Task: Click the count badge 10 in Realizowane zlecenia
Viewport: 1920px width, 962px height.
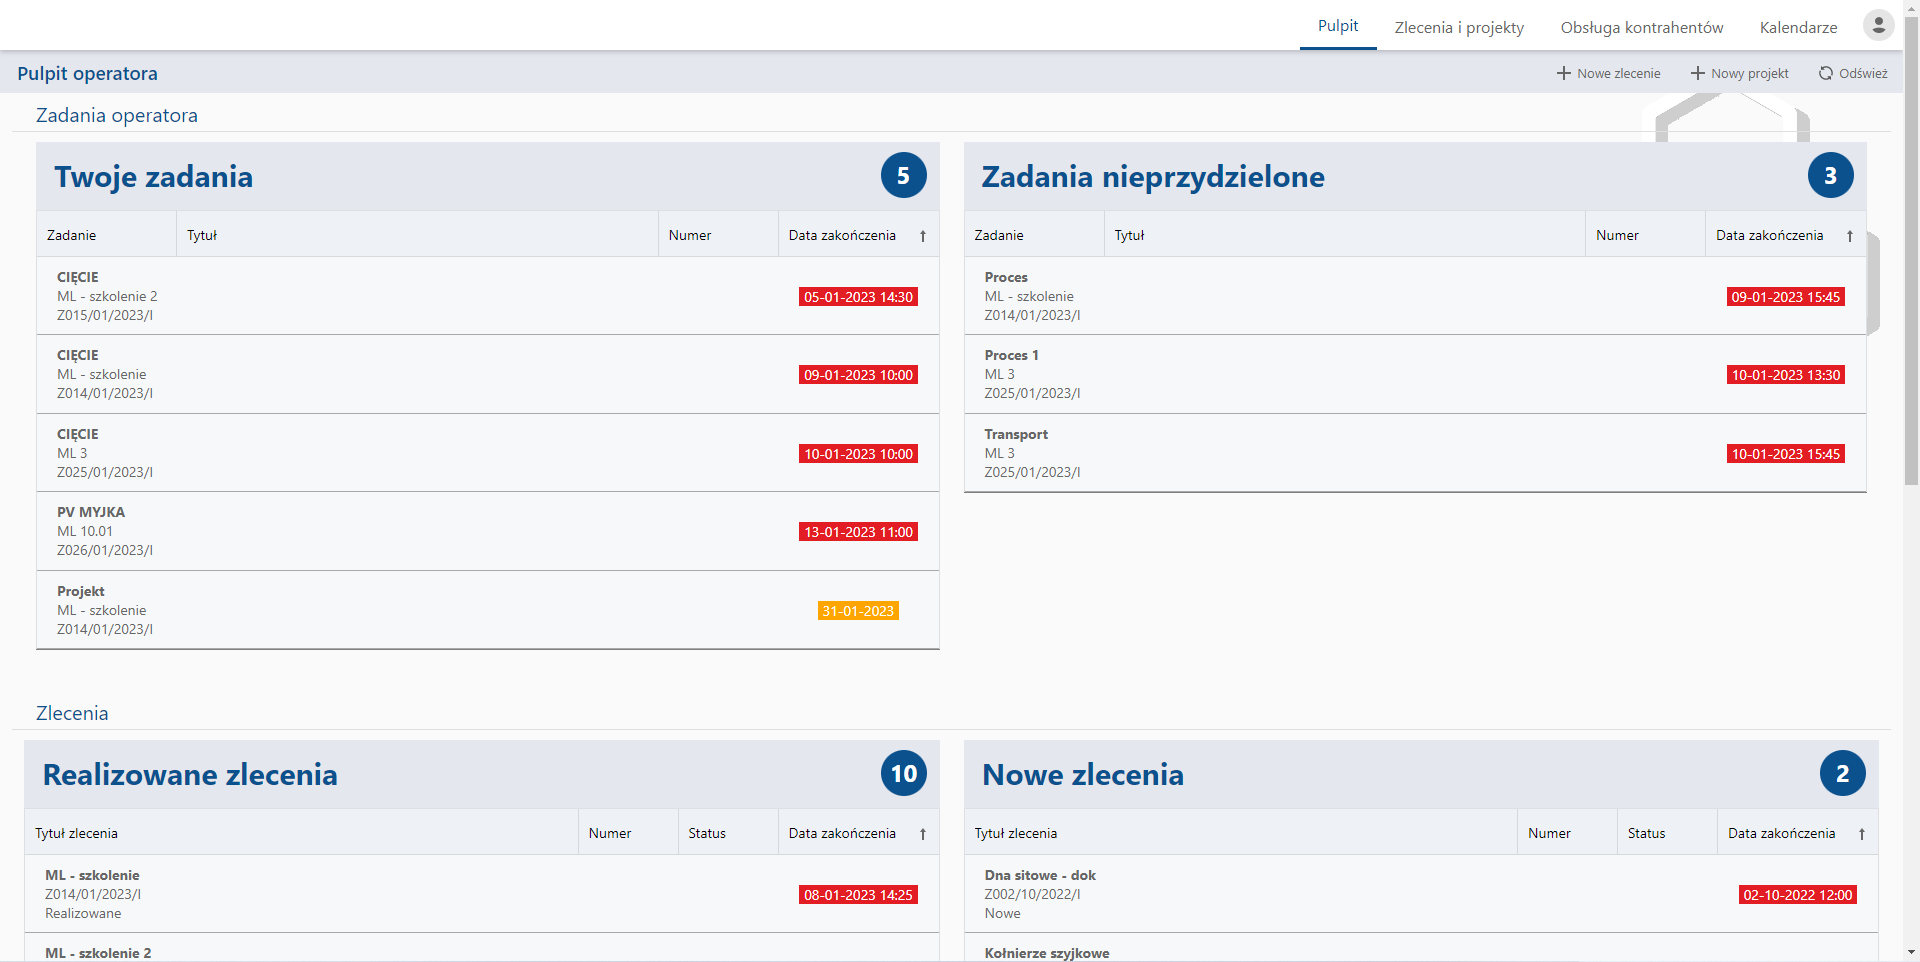Action: point(903,774)
